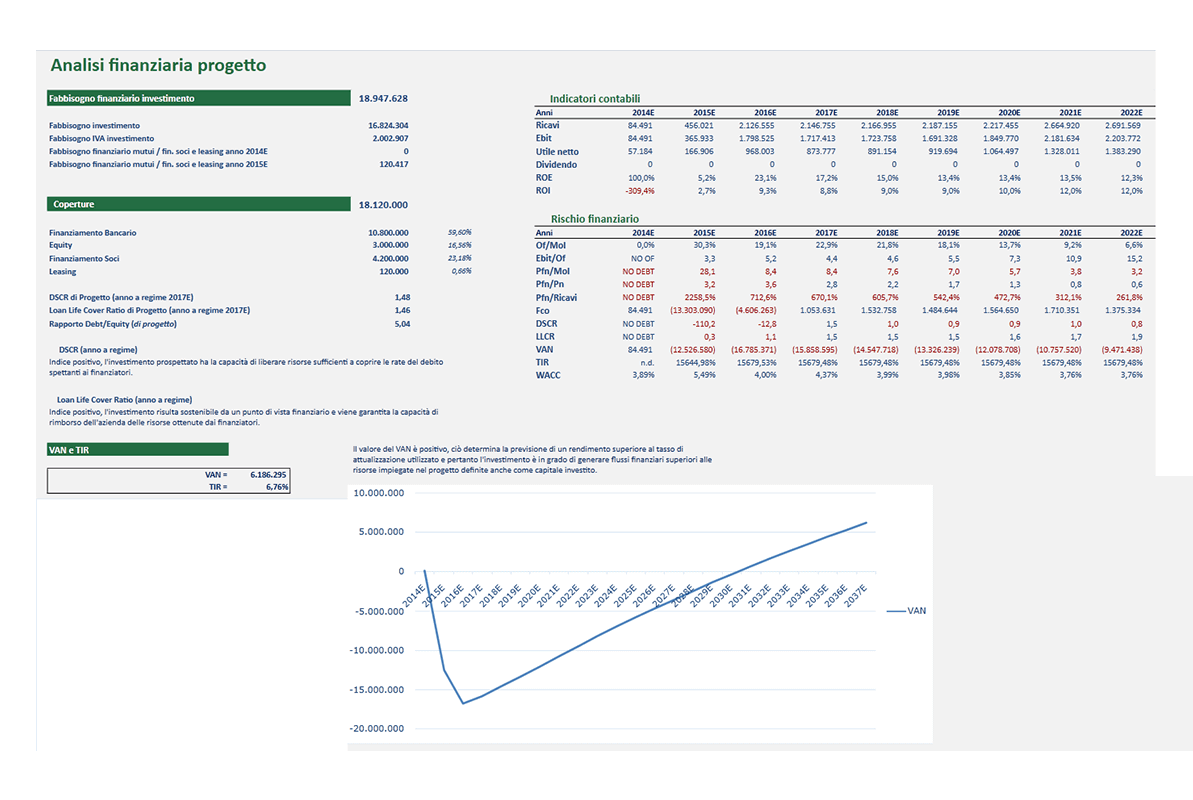Screen dimensions: 1193x800
Task: Click the 'VAN e TIR' green header
Action: pyautogui.click(x=138, y=450)
